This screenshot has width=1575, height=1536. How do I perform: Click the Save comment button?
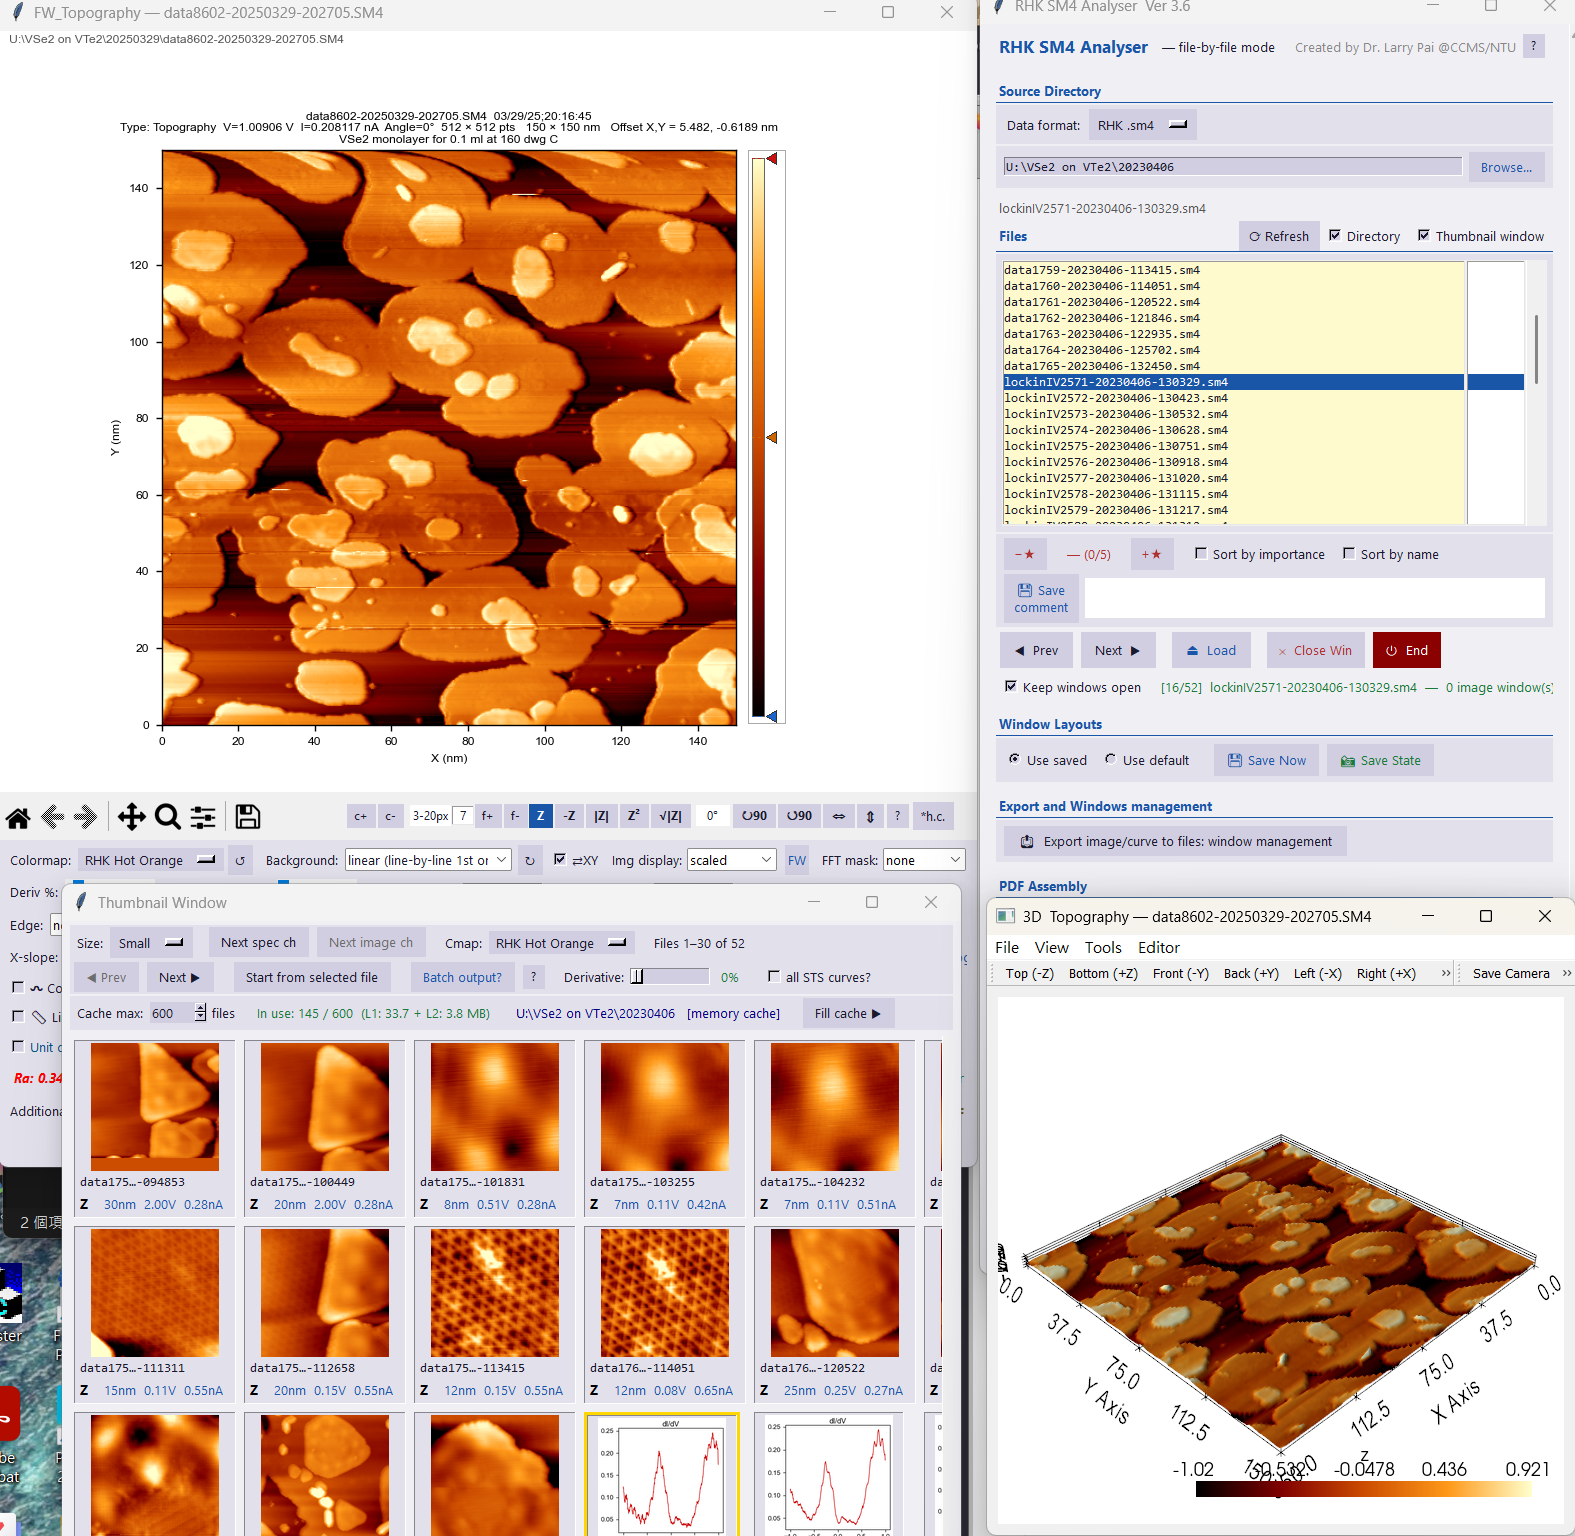point(1041,598)
